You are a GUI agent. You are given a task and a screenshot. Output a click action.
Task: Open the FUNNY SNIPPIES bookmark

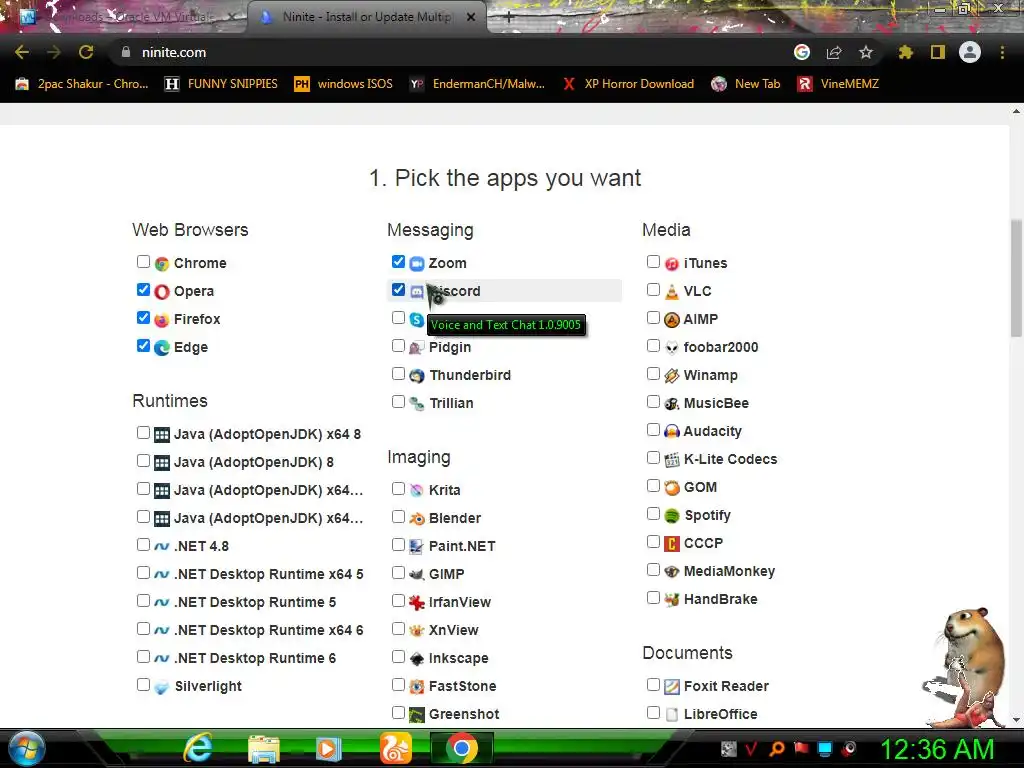(x=221, y=84)
